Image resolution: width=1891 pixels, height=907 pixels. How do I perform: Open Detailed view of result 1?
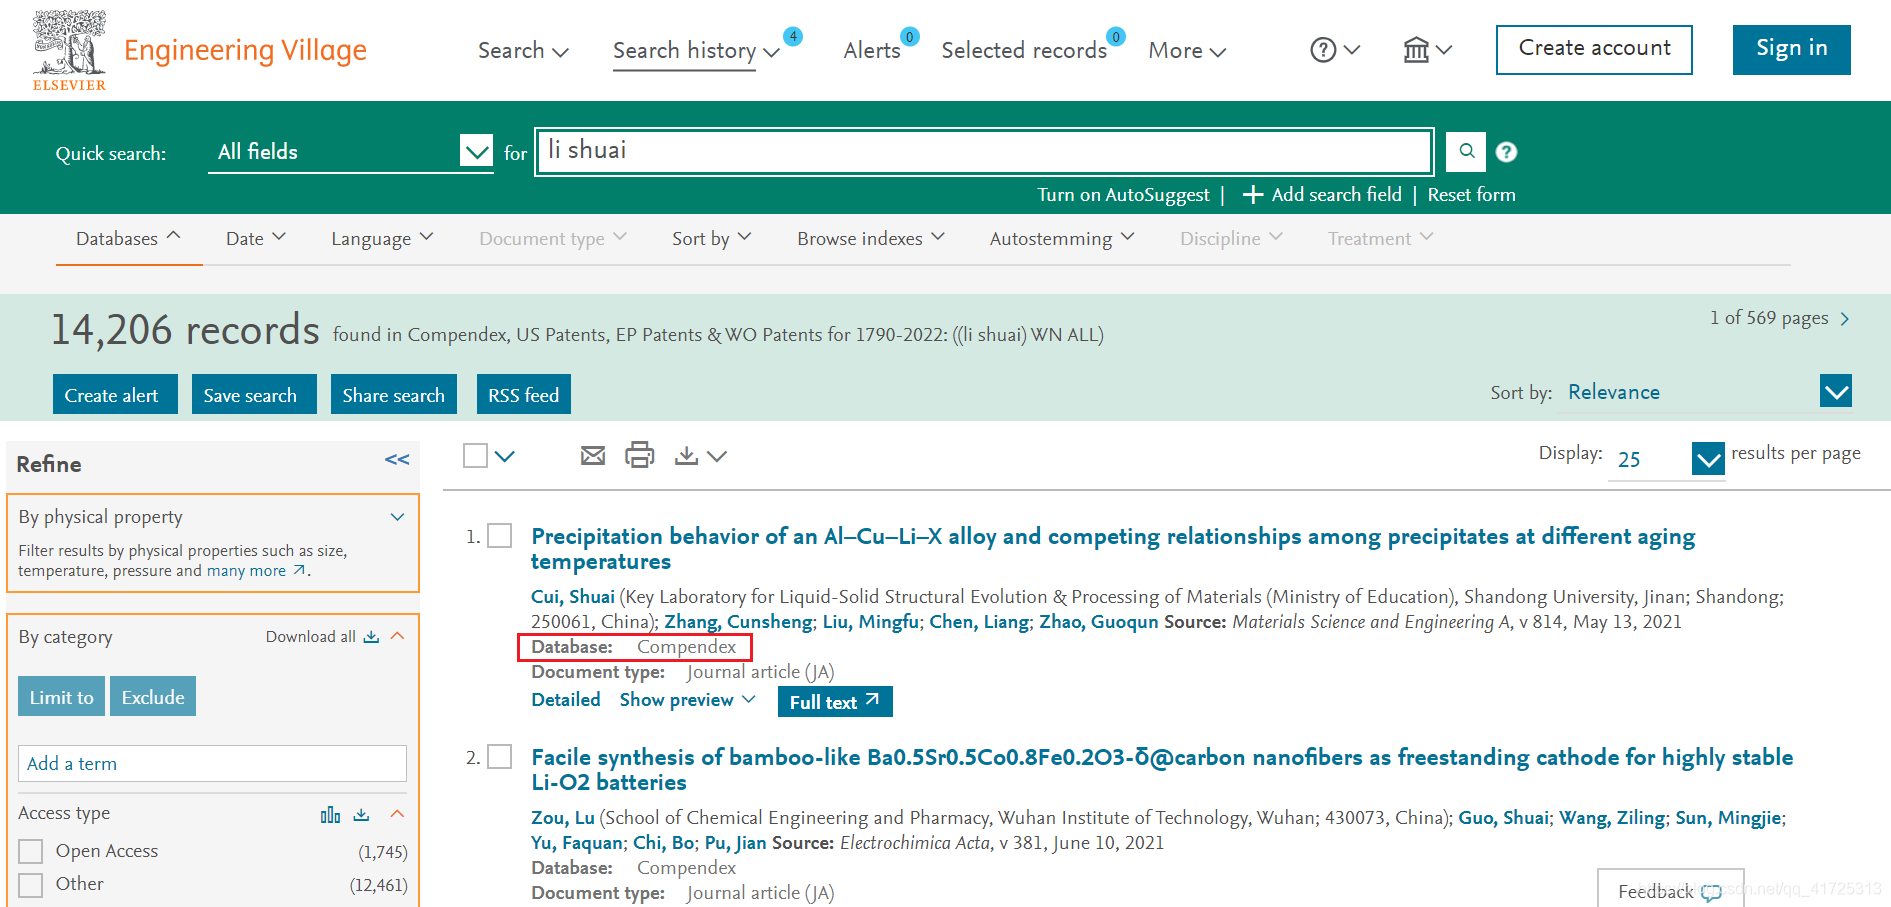pyautogui.click(x=566, y=700)
